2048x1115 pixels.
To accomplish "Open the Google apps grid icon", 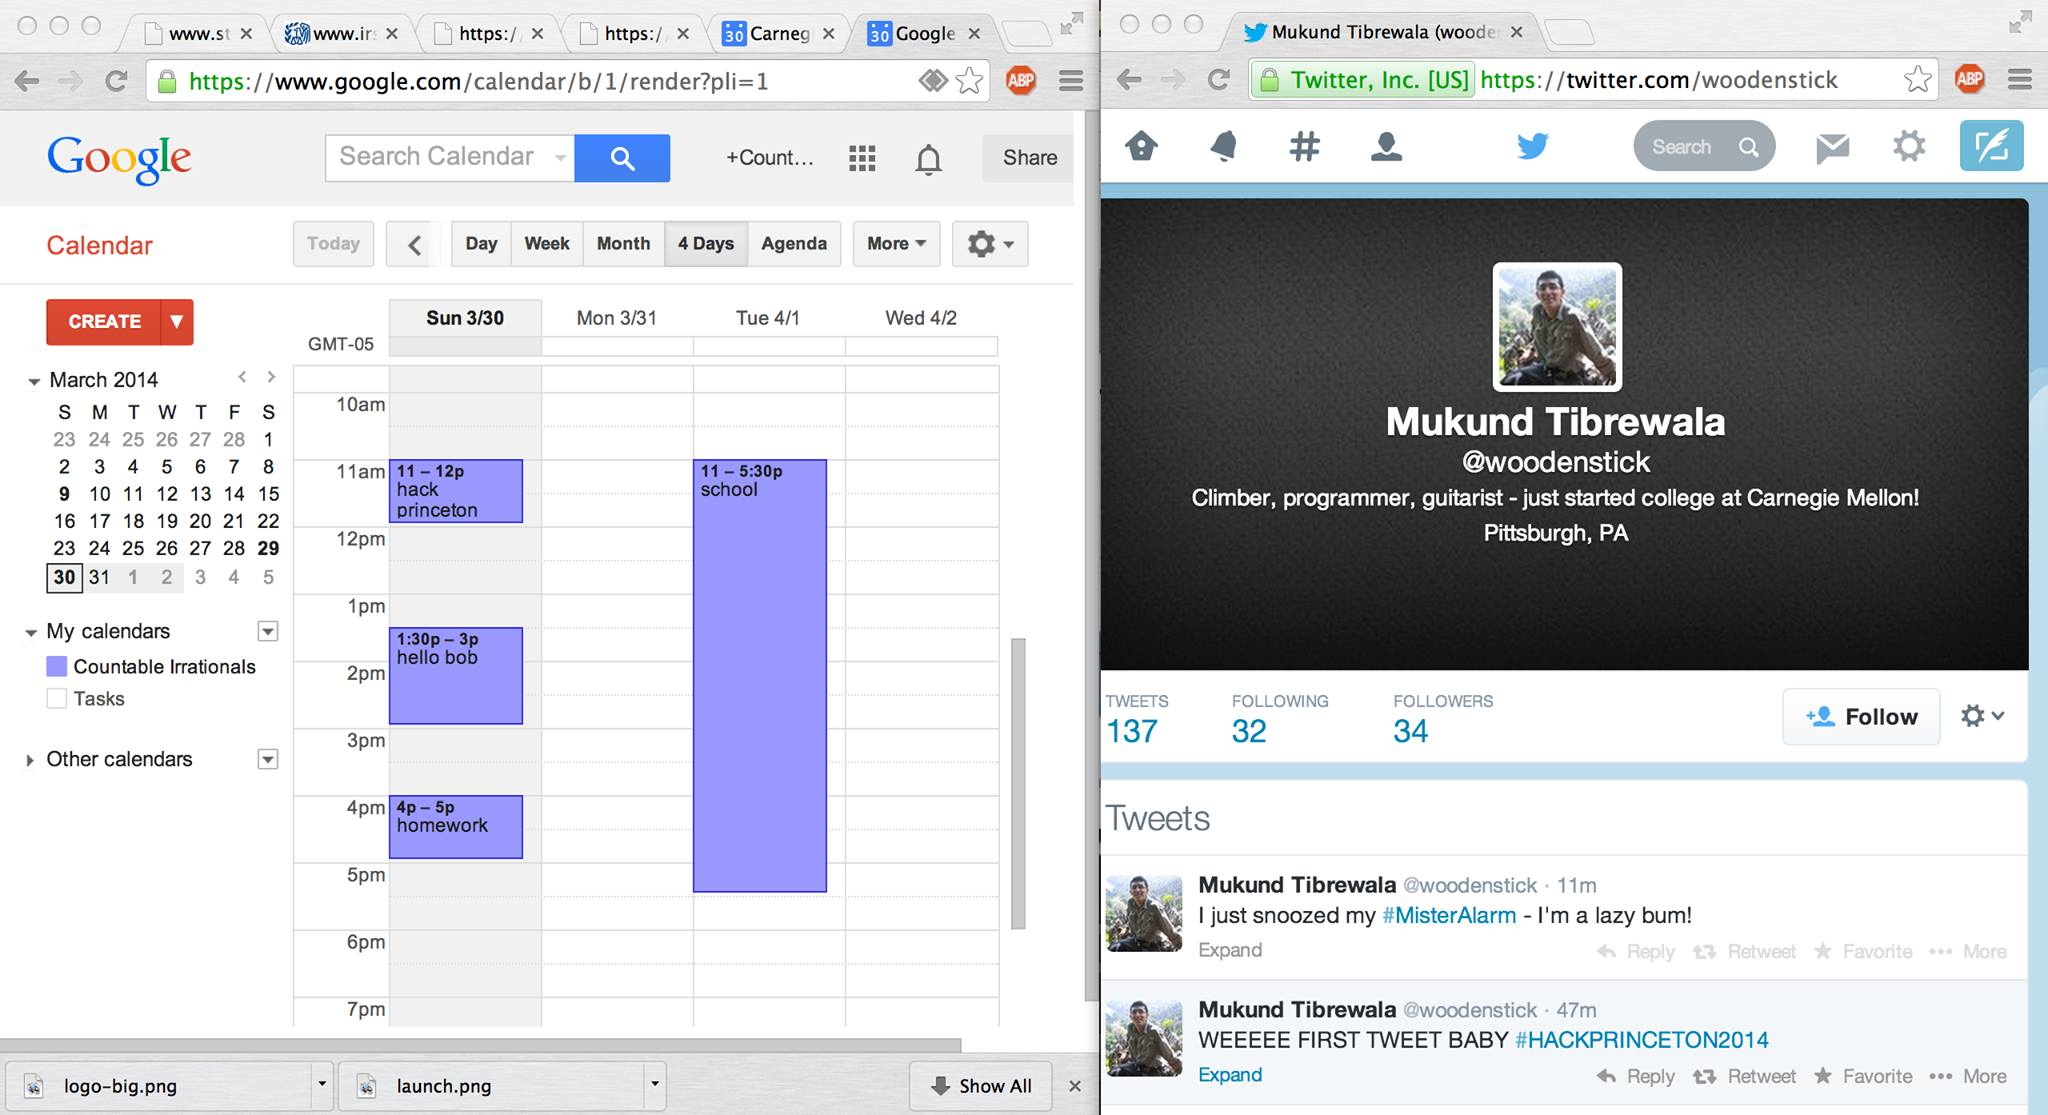I will [x=862, y=158].
